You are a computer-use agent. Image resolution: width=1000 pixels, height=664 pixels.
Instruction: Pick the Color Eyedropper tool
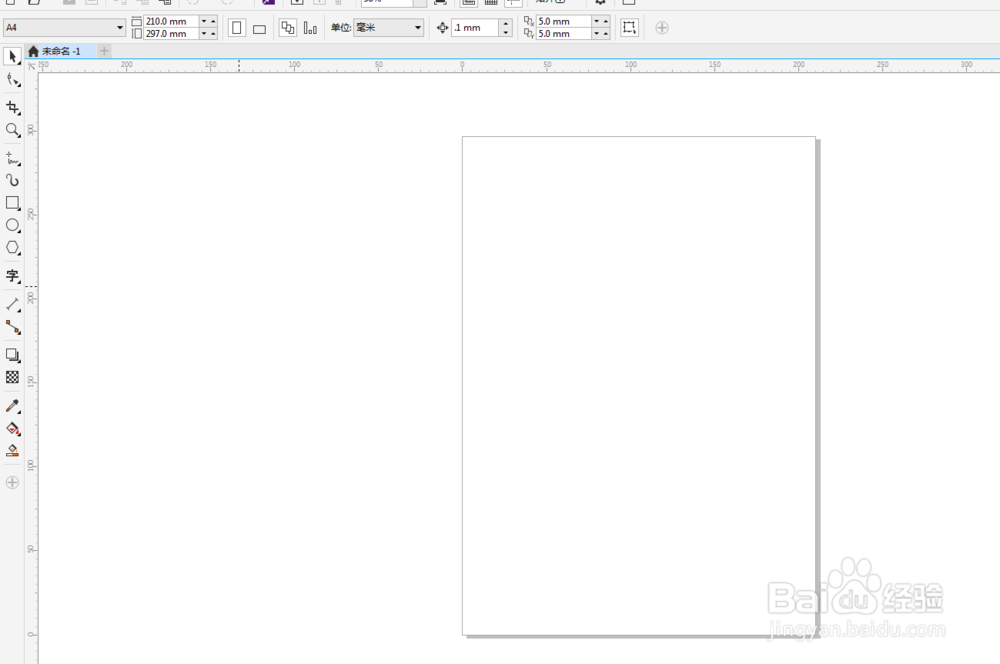tap(12, 406)
